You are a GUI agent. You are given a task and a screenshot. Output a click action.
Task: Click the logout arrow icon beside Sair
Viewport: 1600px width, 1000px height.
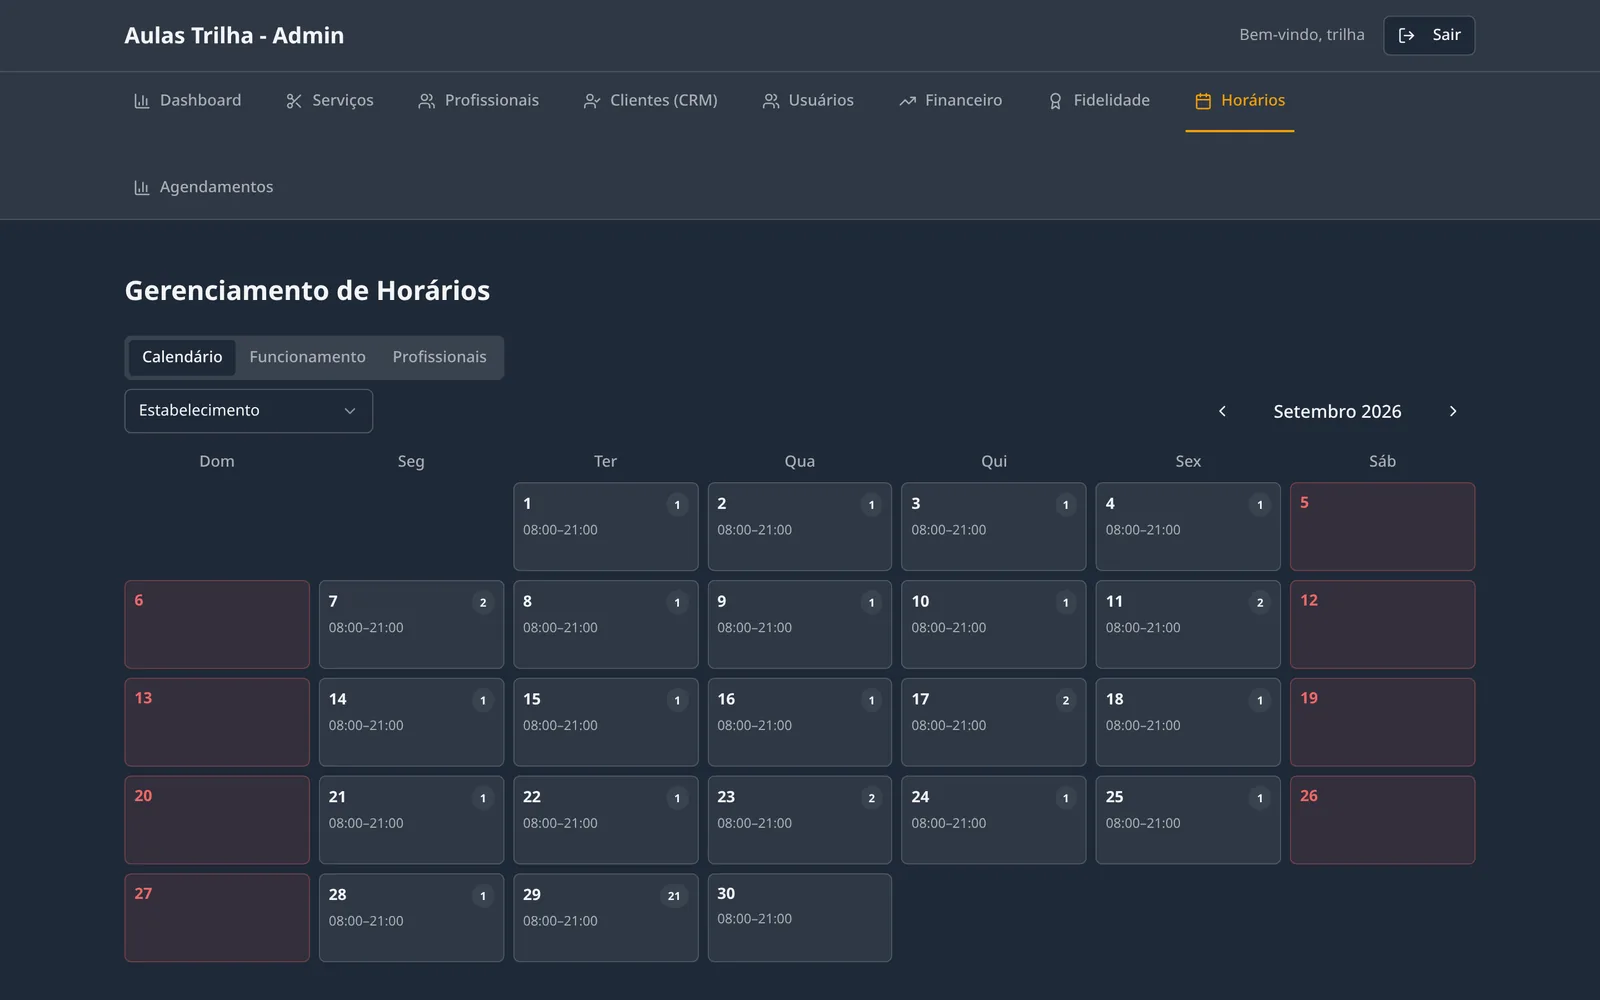(1406, 35)
